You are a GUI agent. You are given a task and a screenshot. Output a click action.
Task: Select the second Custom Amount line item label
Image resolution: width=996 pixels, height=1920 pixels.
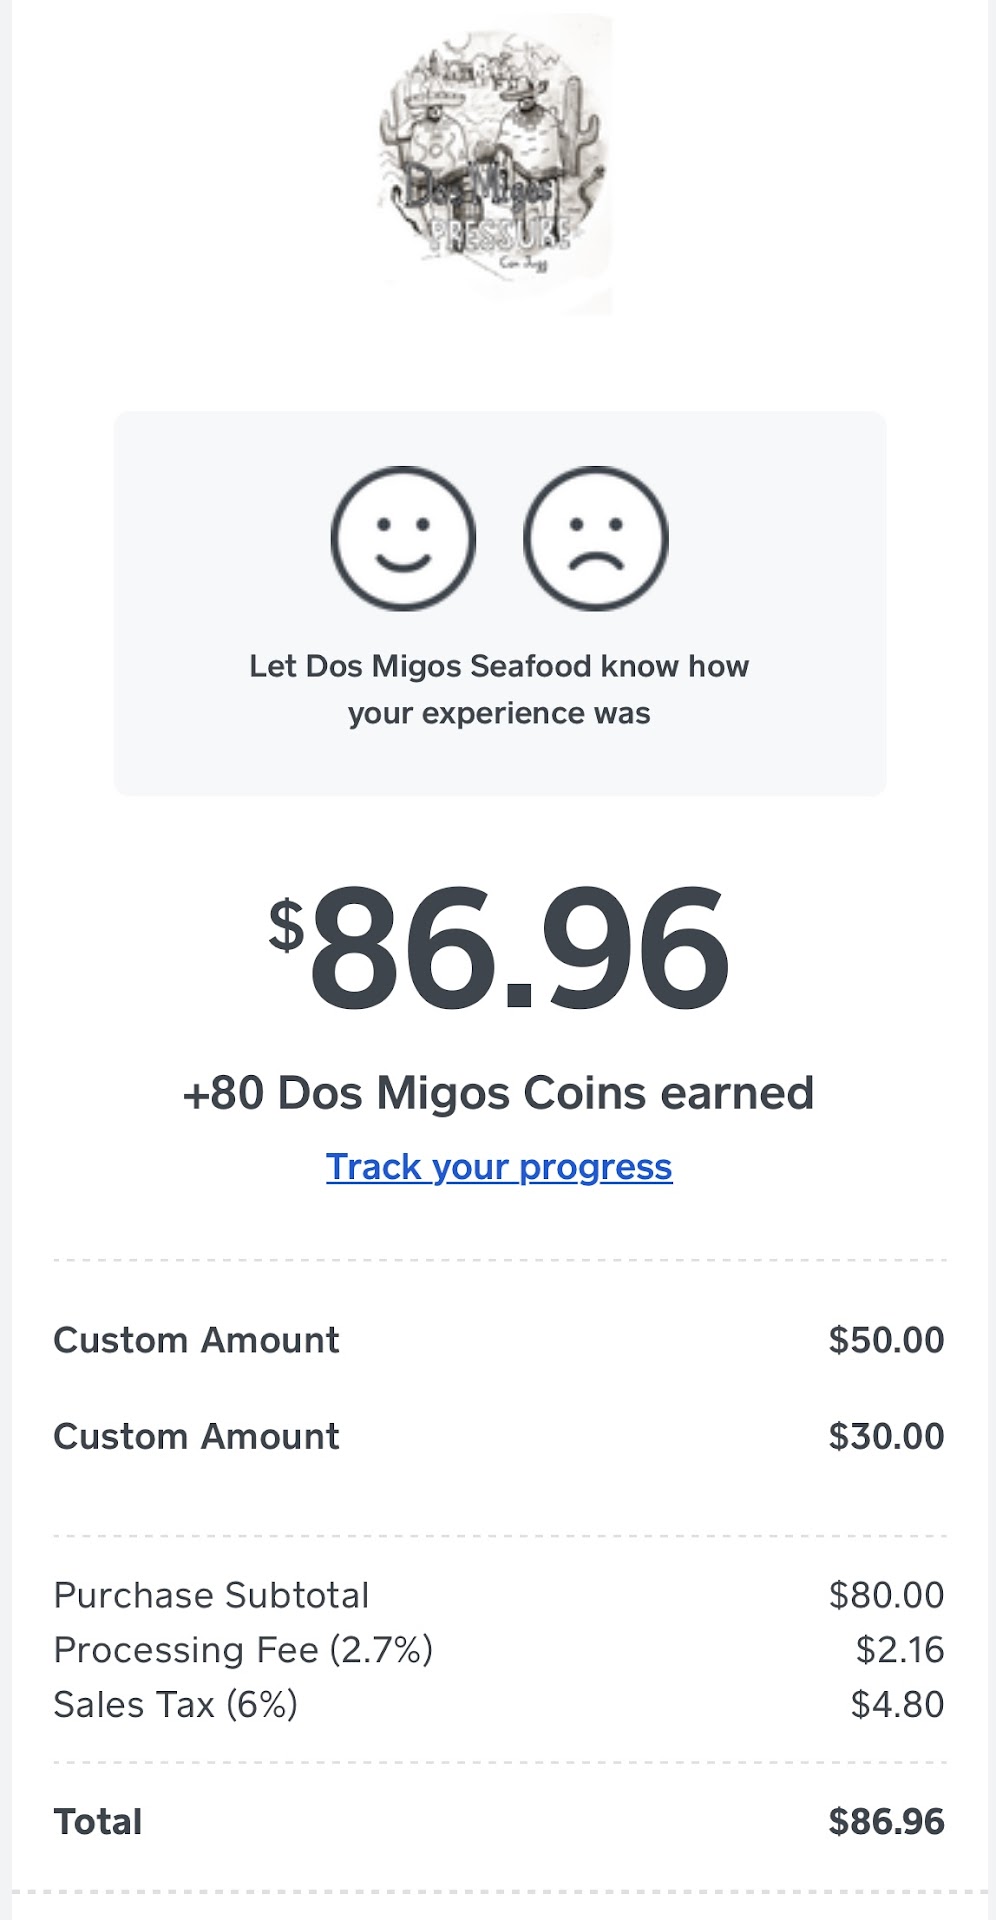pos(196,1436)
